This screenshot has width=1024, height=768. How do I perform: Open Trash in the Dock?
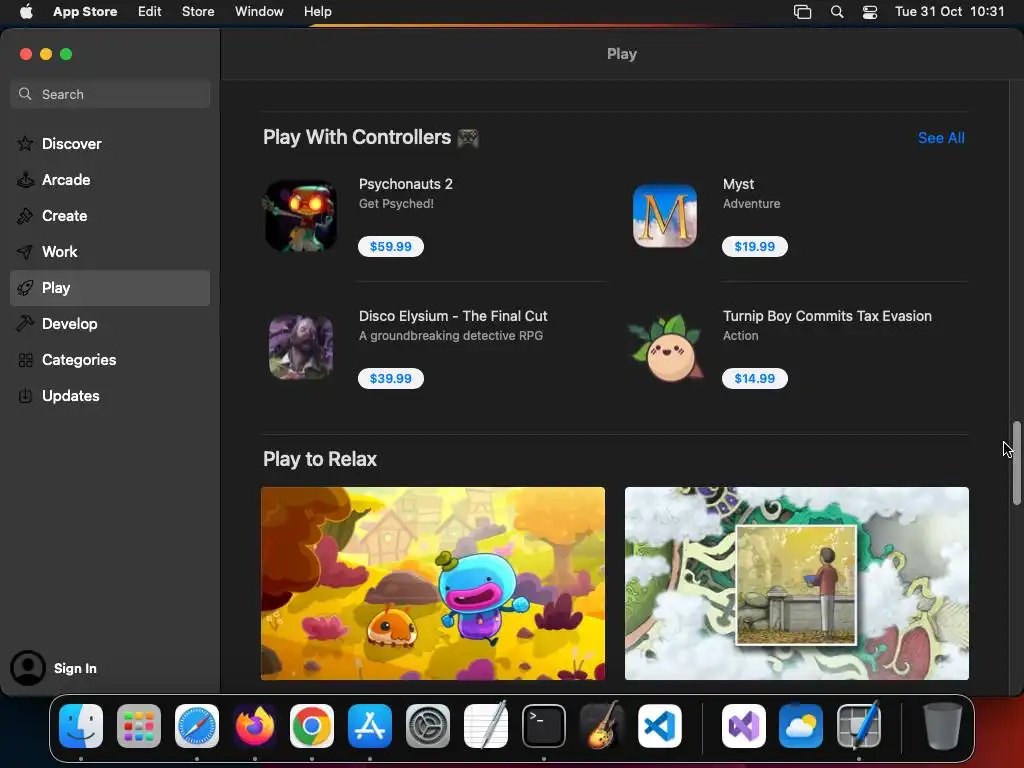pyautogui.click(x=942, y=726)
